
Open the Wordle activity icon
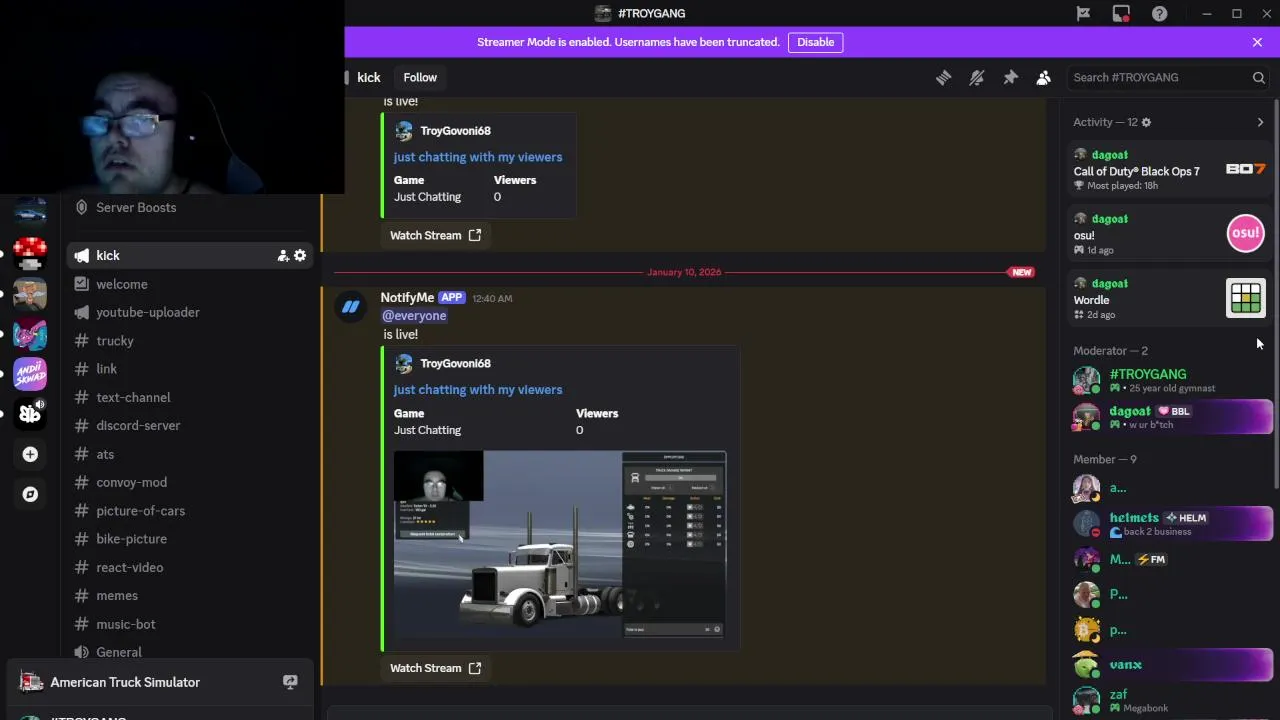pyautogui.click(x=1246, y=298)
